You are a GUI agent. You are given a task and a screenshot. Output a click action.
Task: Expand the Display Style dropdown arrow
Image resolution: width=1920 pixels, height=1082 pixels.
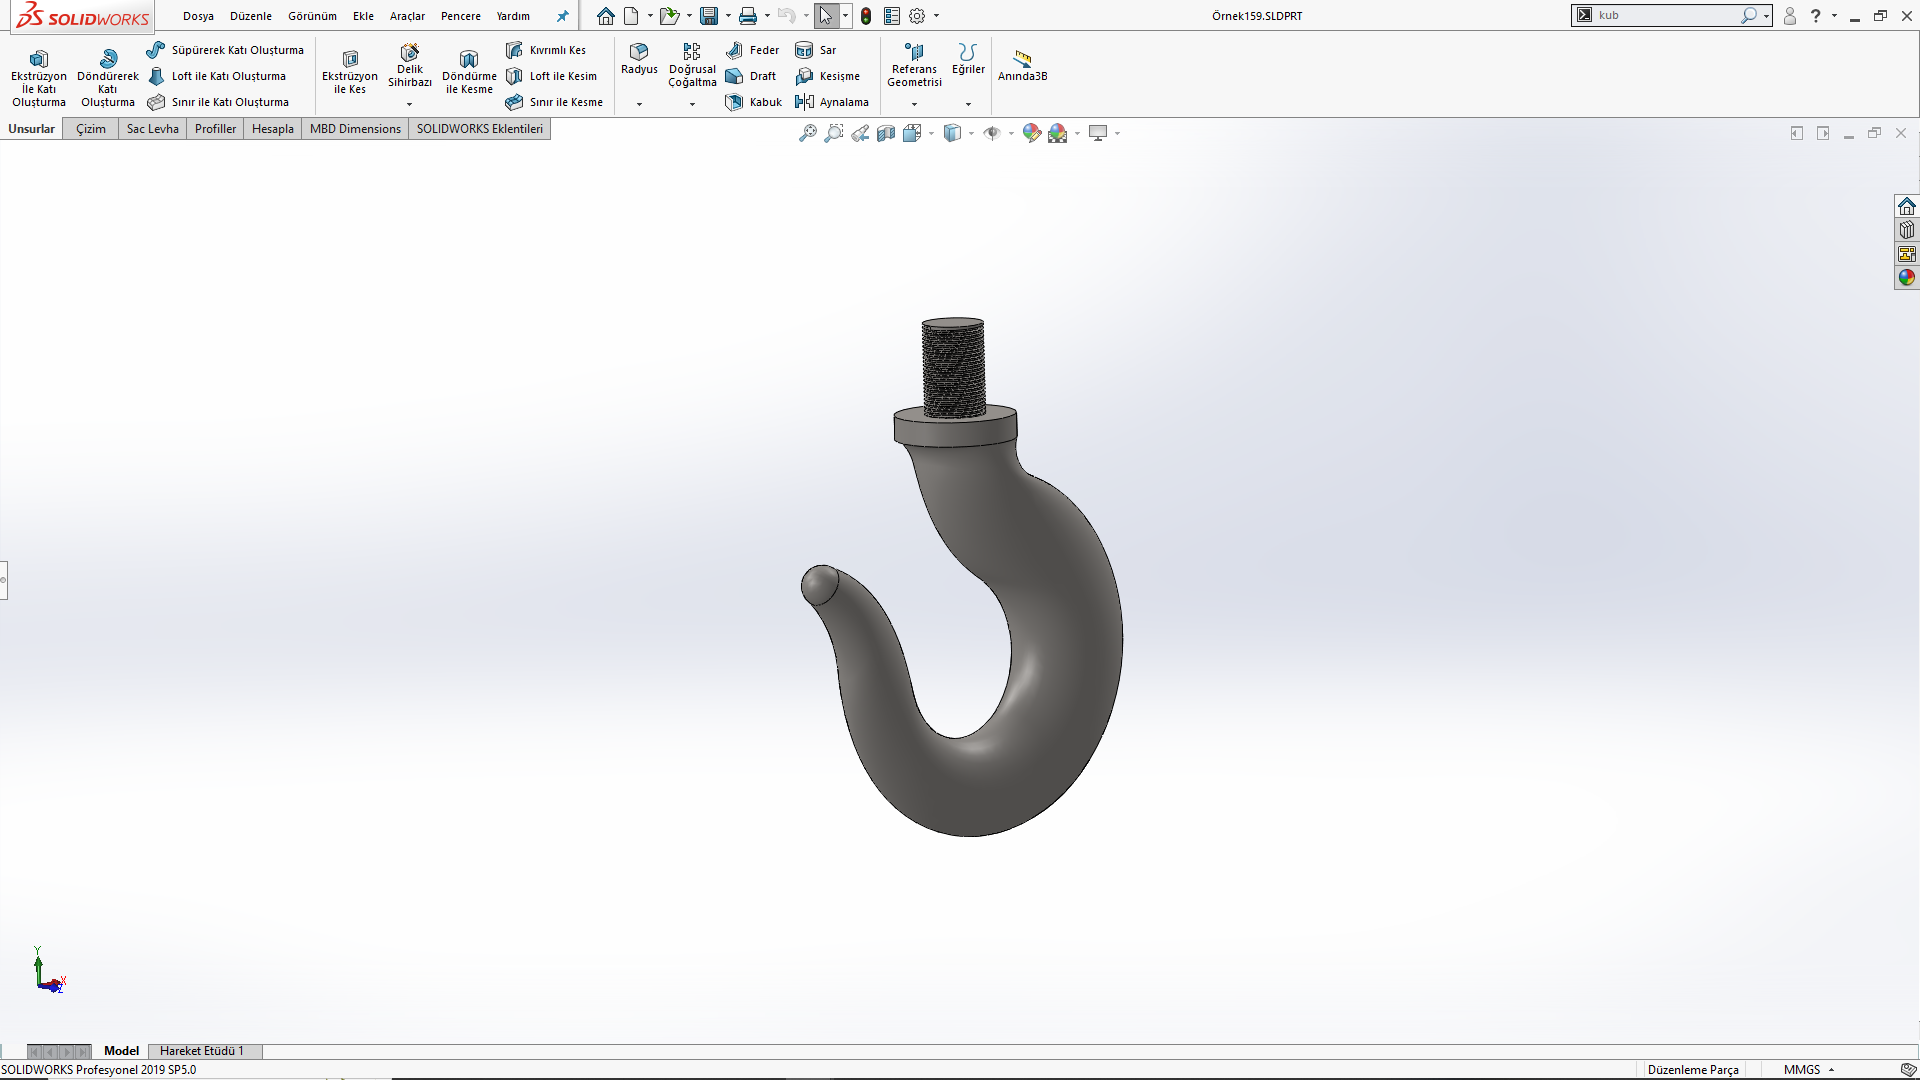[x=971, y=133]
